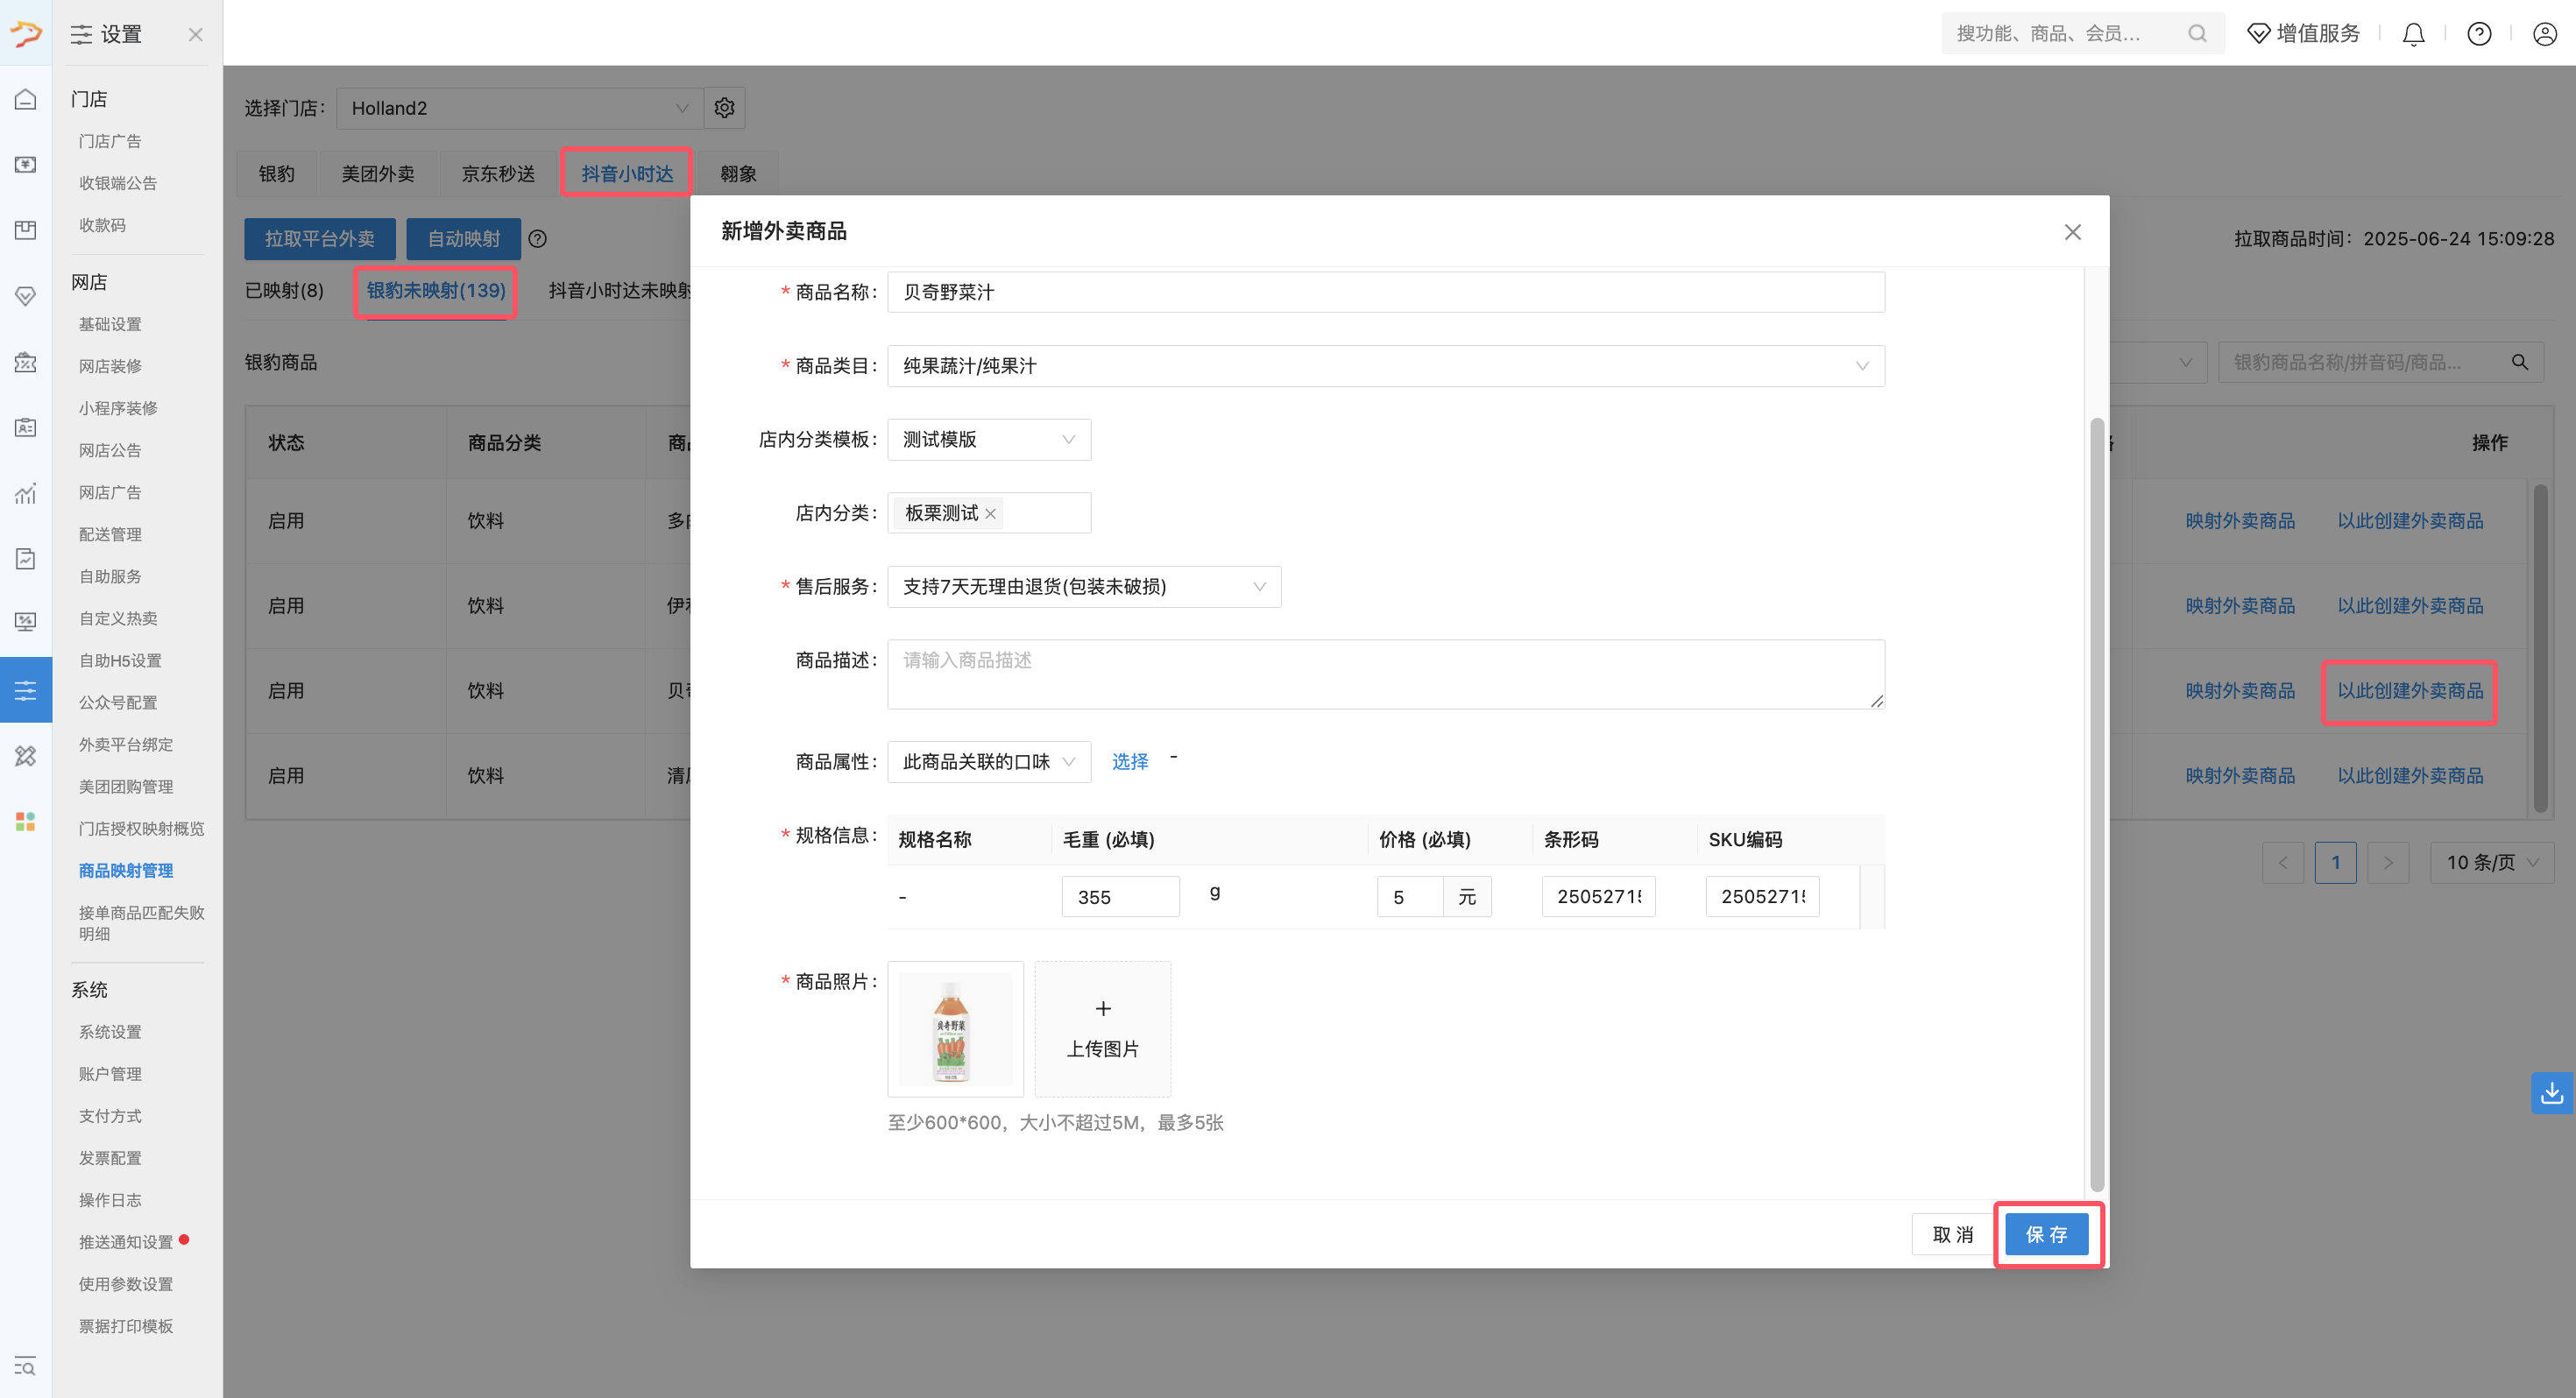The image size is (2576, 1398).
Task: Open the 选择门店 Holland2 dropdown
Action: (520, 108)
